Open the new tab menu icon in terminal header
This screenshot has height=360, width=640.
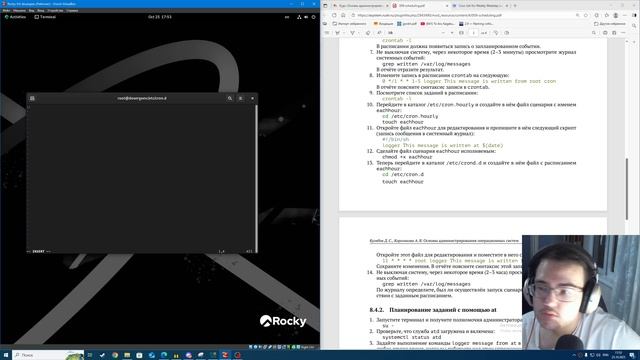[32, 98]
